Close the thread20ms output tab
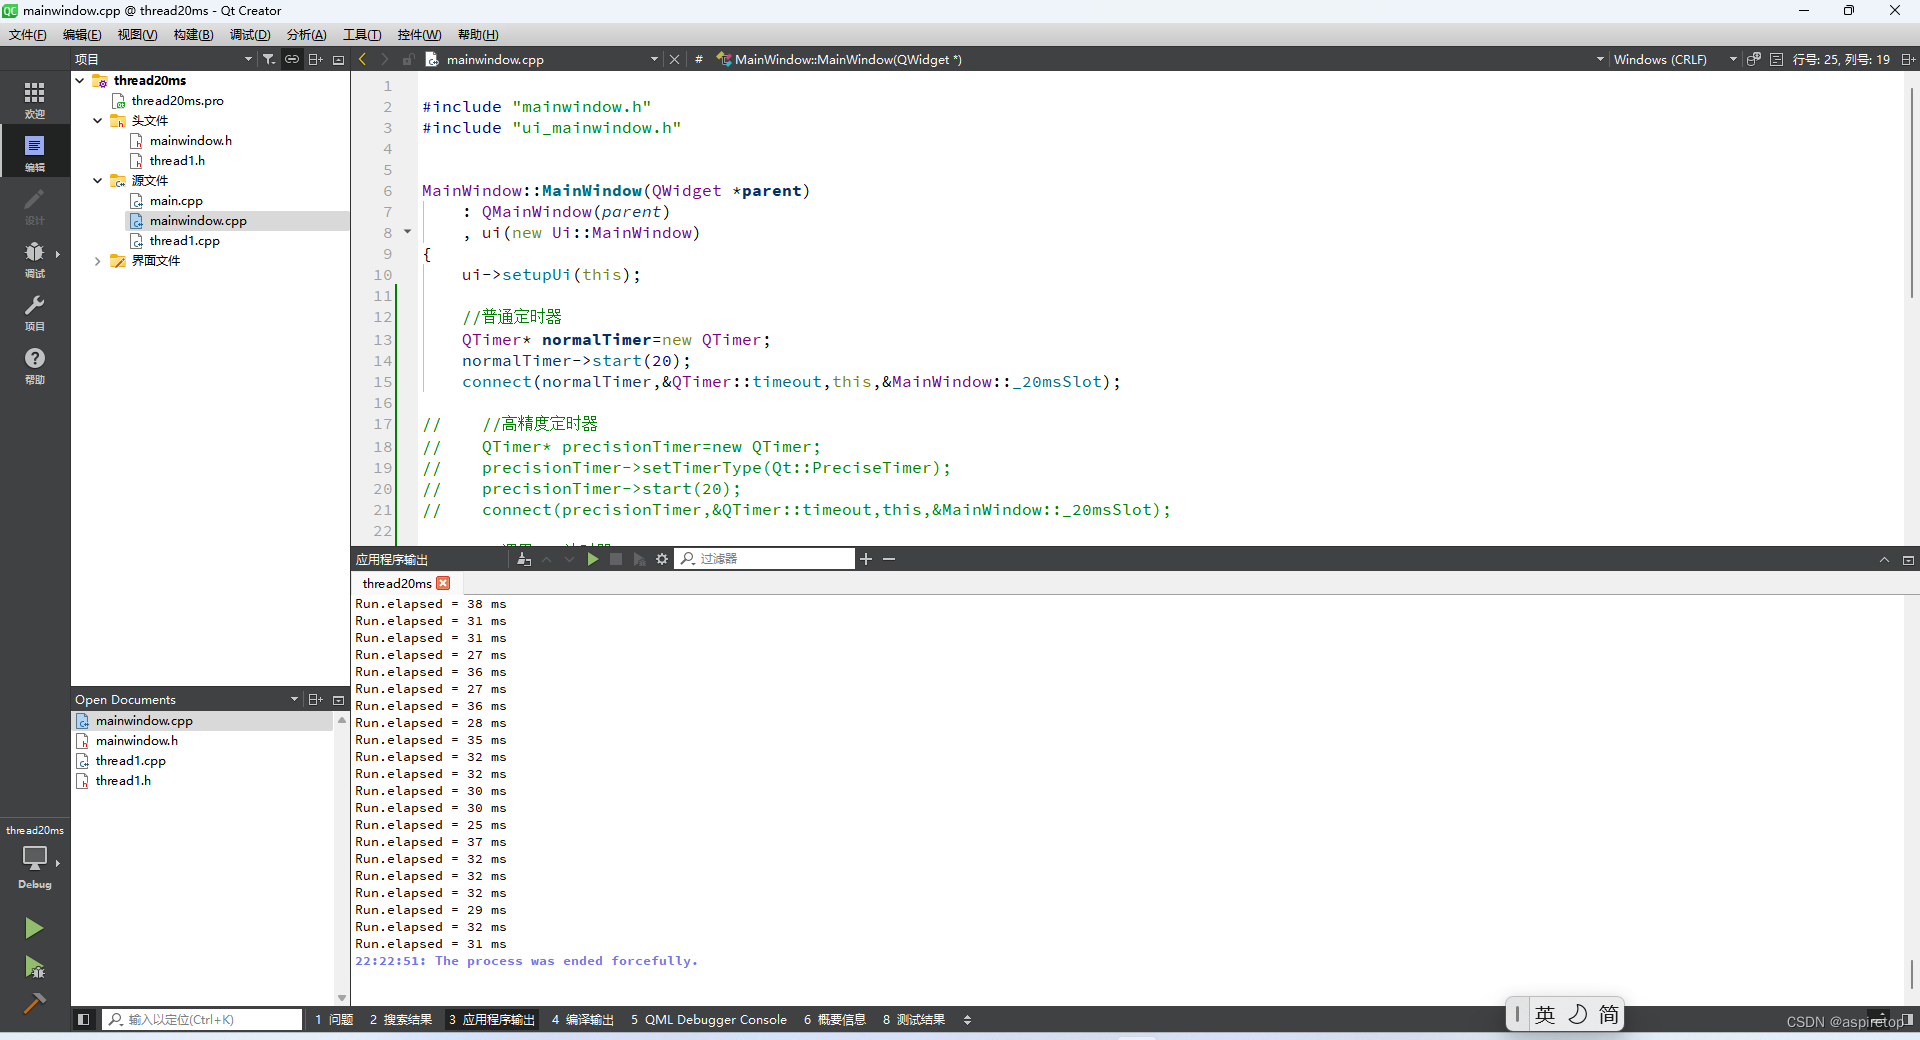 pos(443,583)
